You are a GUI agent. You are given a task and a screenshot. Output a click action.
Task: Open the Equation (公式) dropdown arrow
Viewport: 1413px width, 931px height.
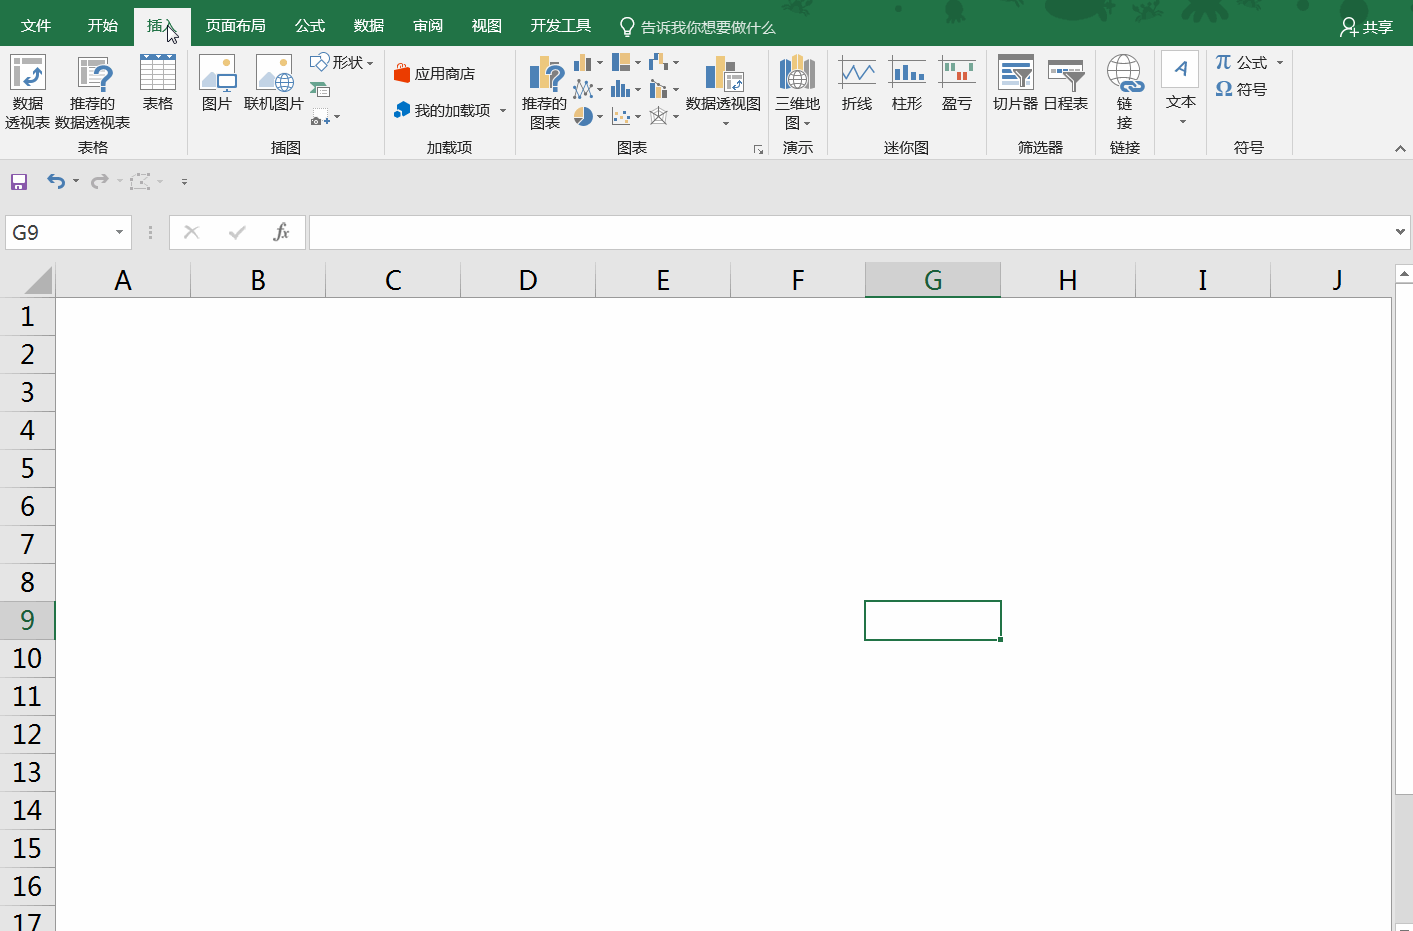click(x=1280, y=62)
